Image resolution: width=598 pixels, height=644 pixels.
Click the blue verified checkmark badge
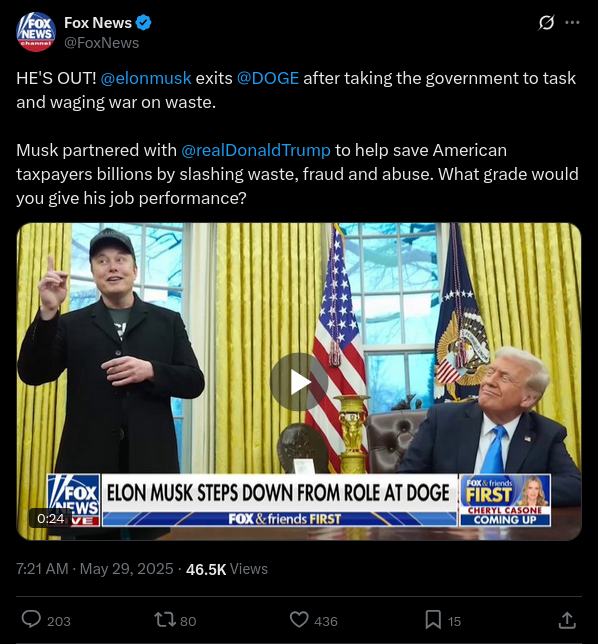point(144,23)
